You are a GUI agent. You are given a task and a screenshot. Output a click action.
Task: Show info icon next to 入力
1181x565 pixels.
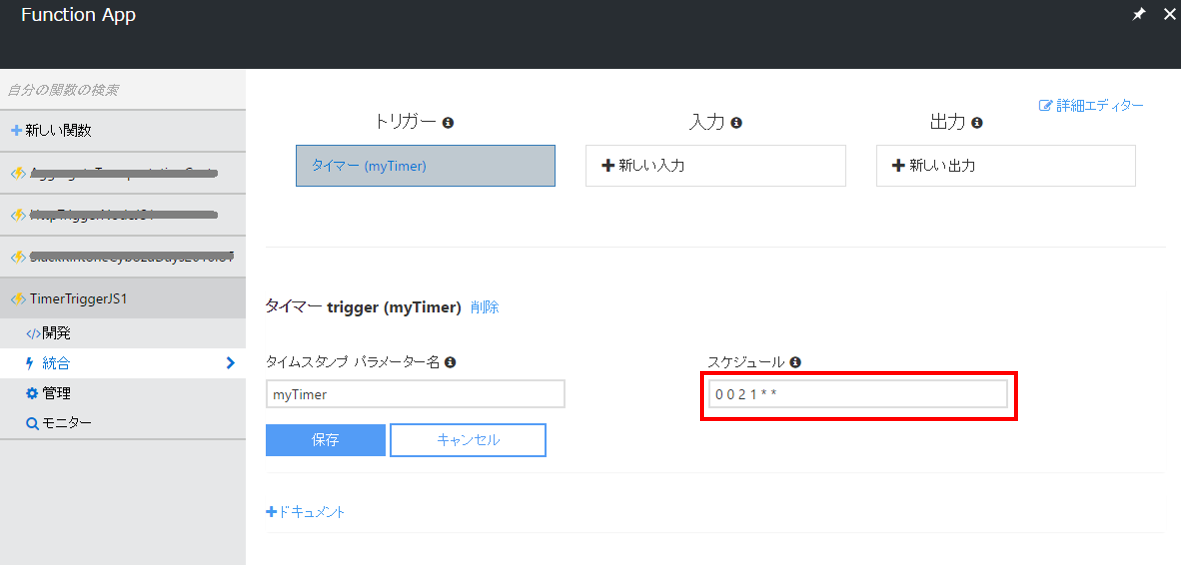click(737, 122)
